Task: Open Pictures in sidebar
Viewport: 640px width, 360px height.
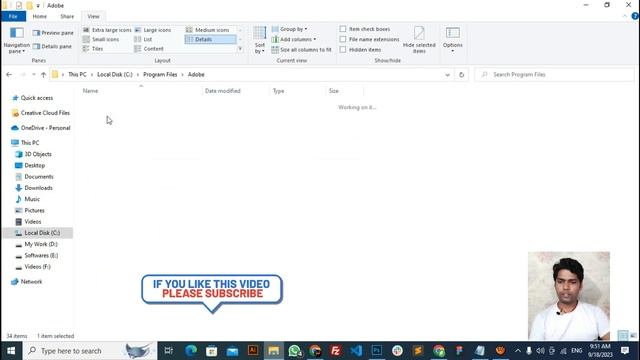Action: pos(30,210)
